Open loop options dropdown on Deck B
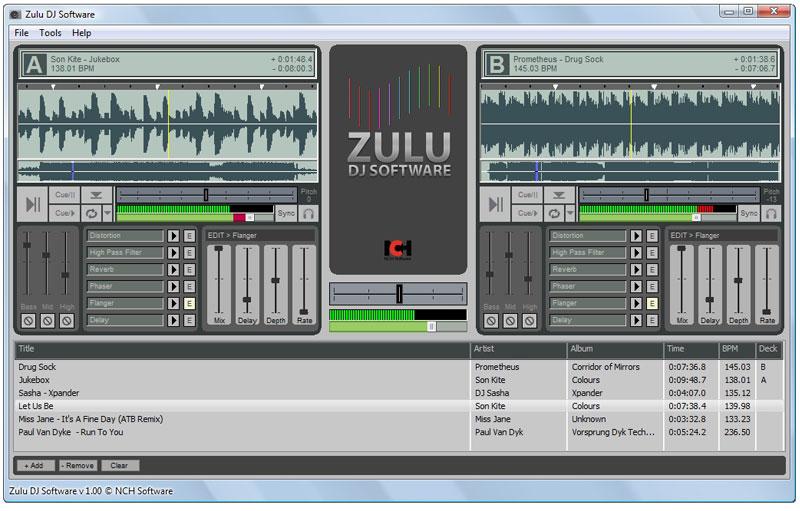 (570, 213)
